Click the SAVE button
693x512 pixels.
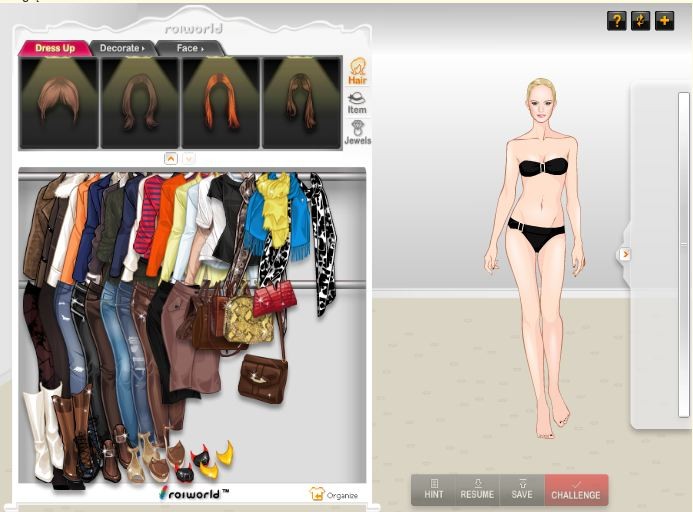tap(521, 489)
